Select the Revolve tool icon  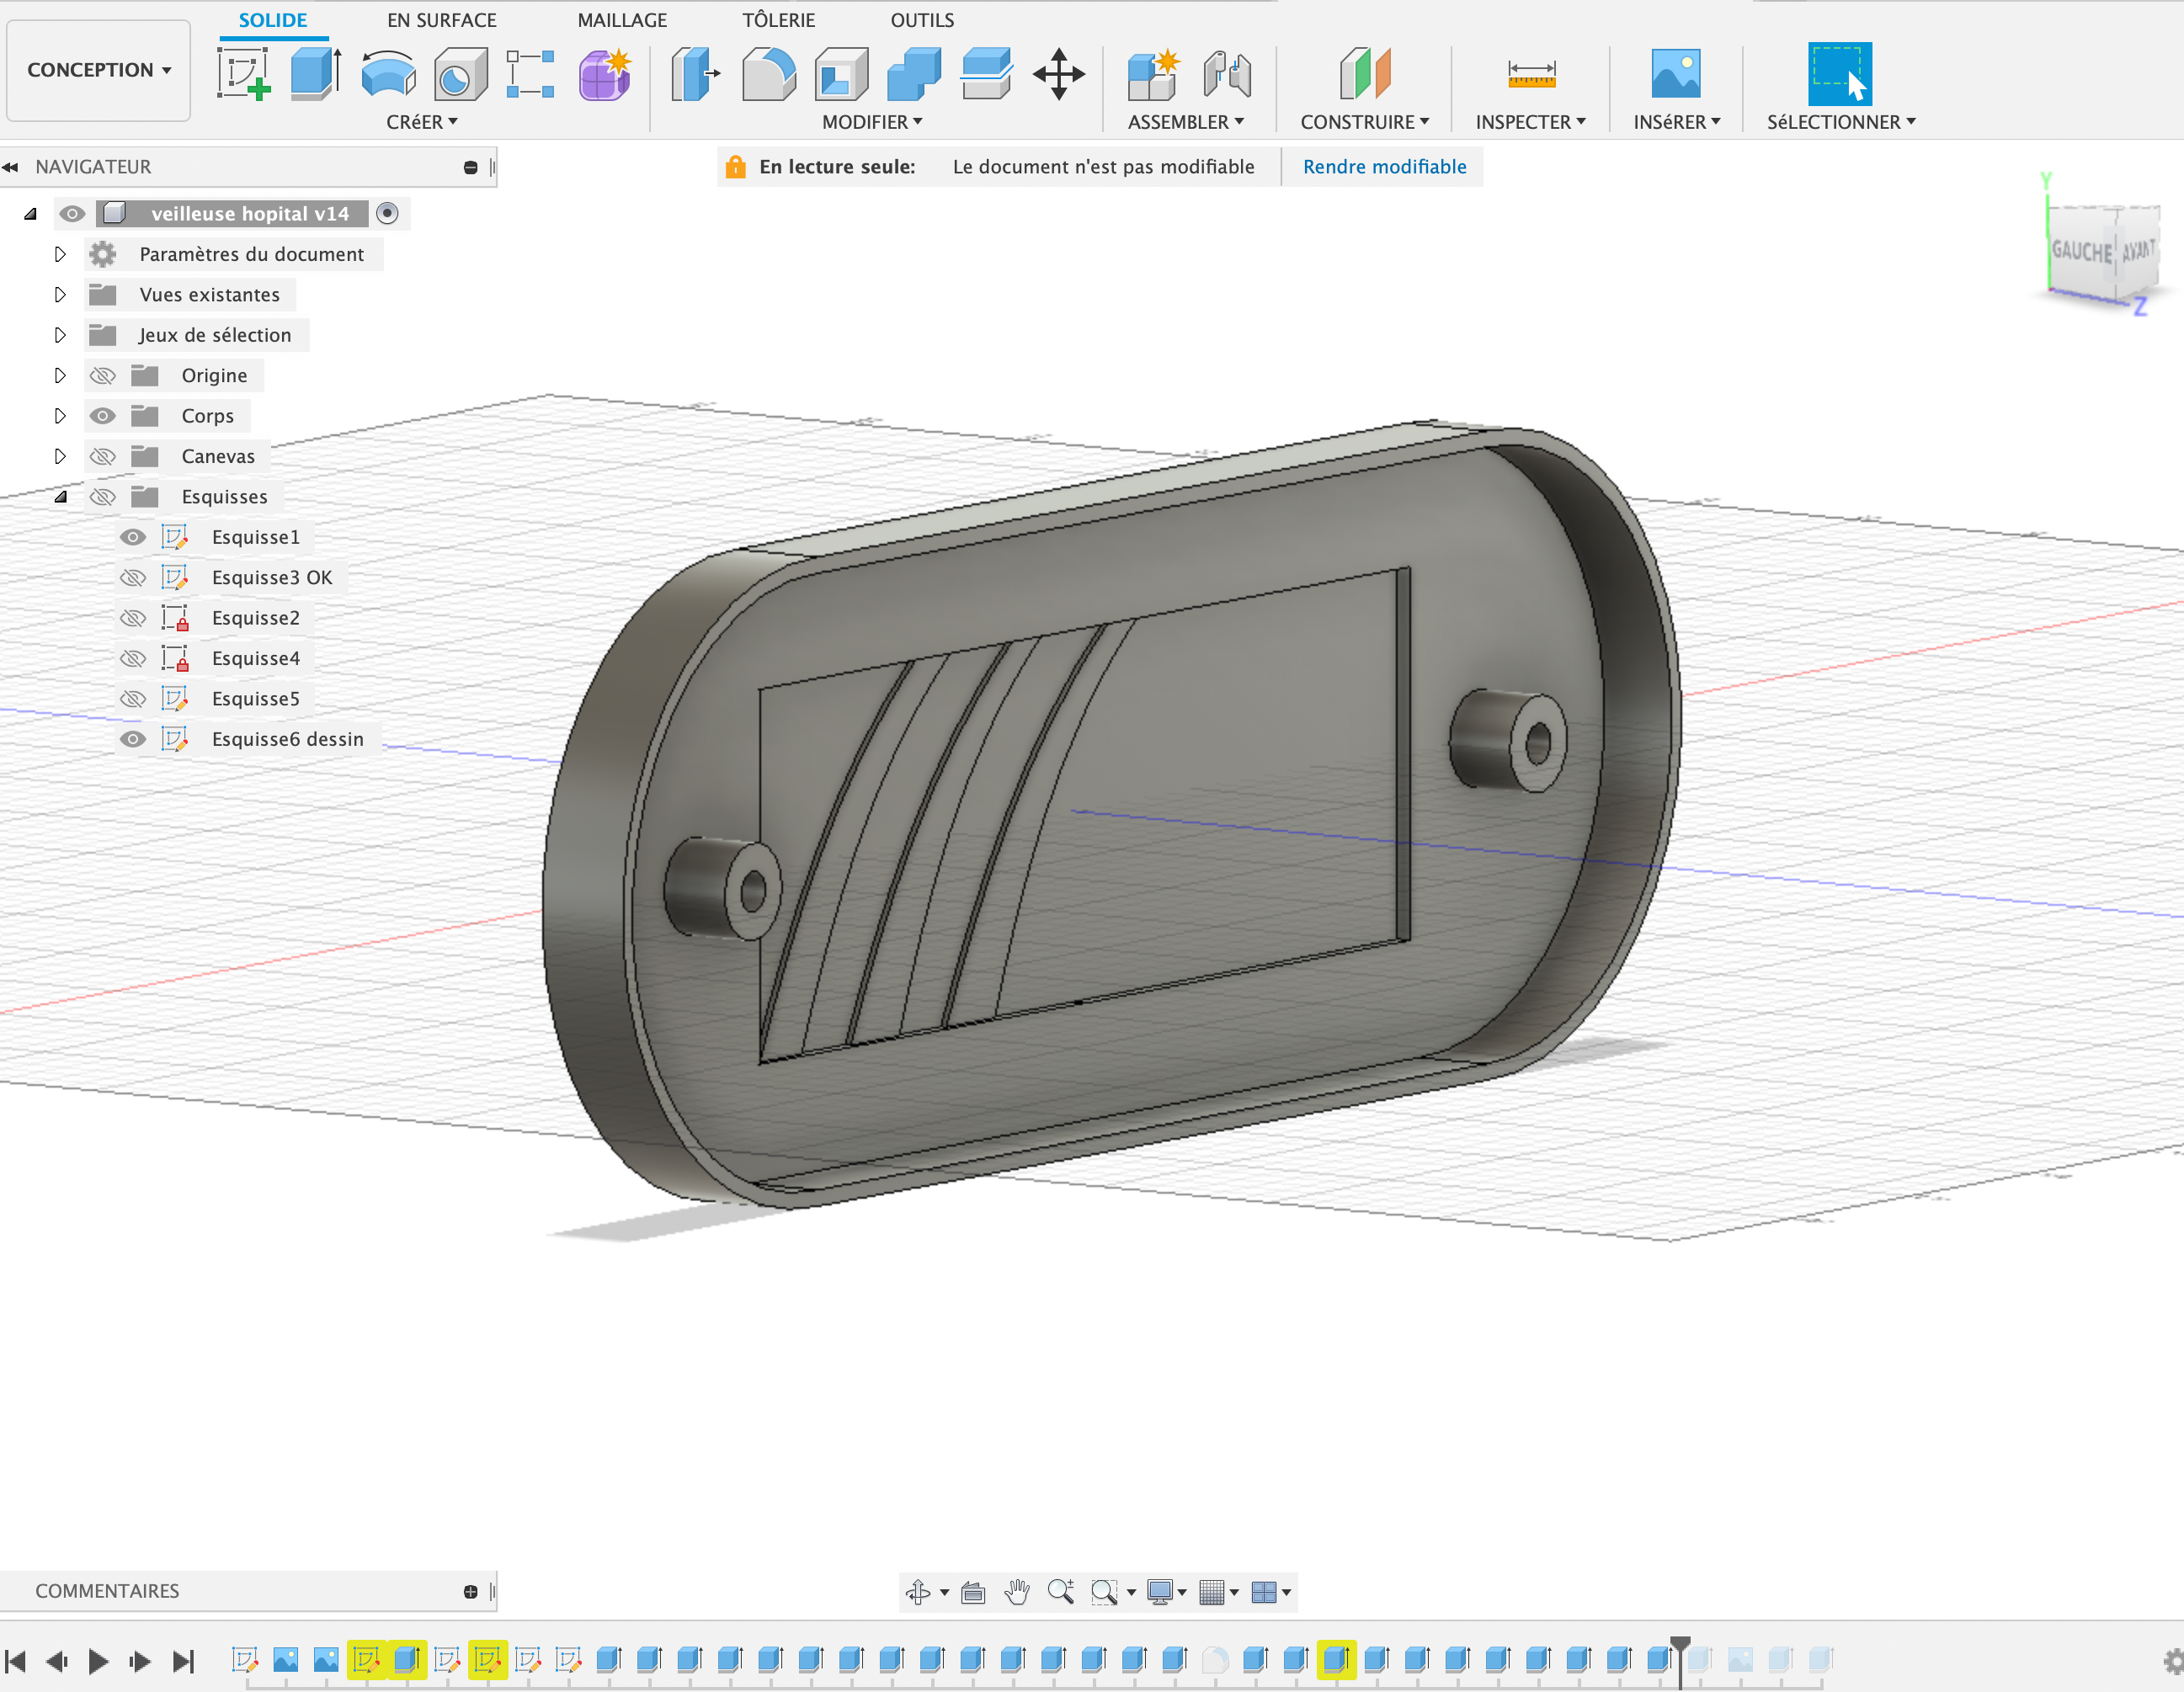click(388, 74)
